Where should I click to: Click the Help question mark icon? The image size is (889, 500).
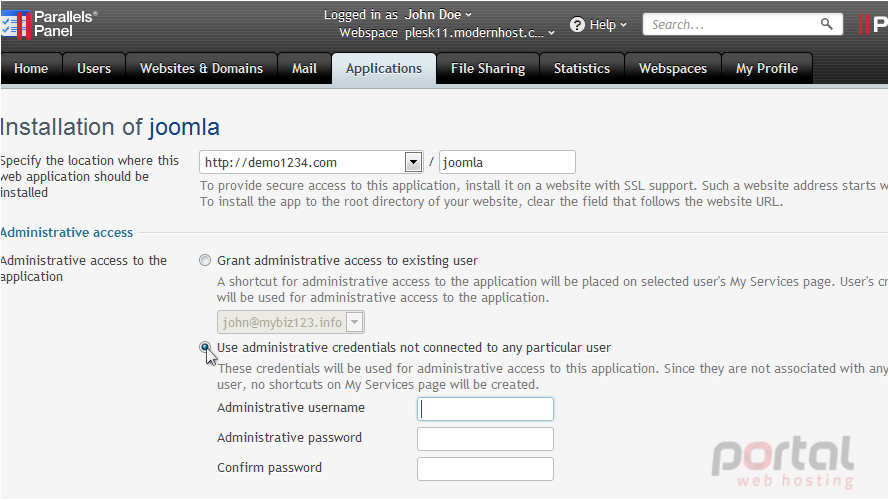tap(577, 25)
